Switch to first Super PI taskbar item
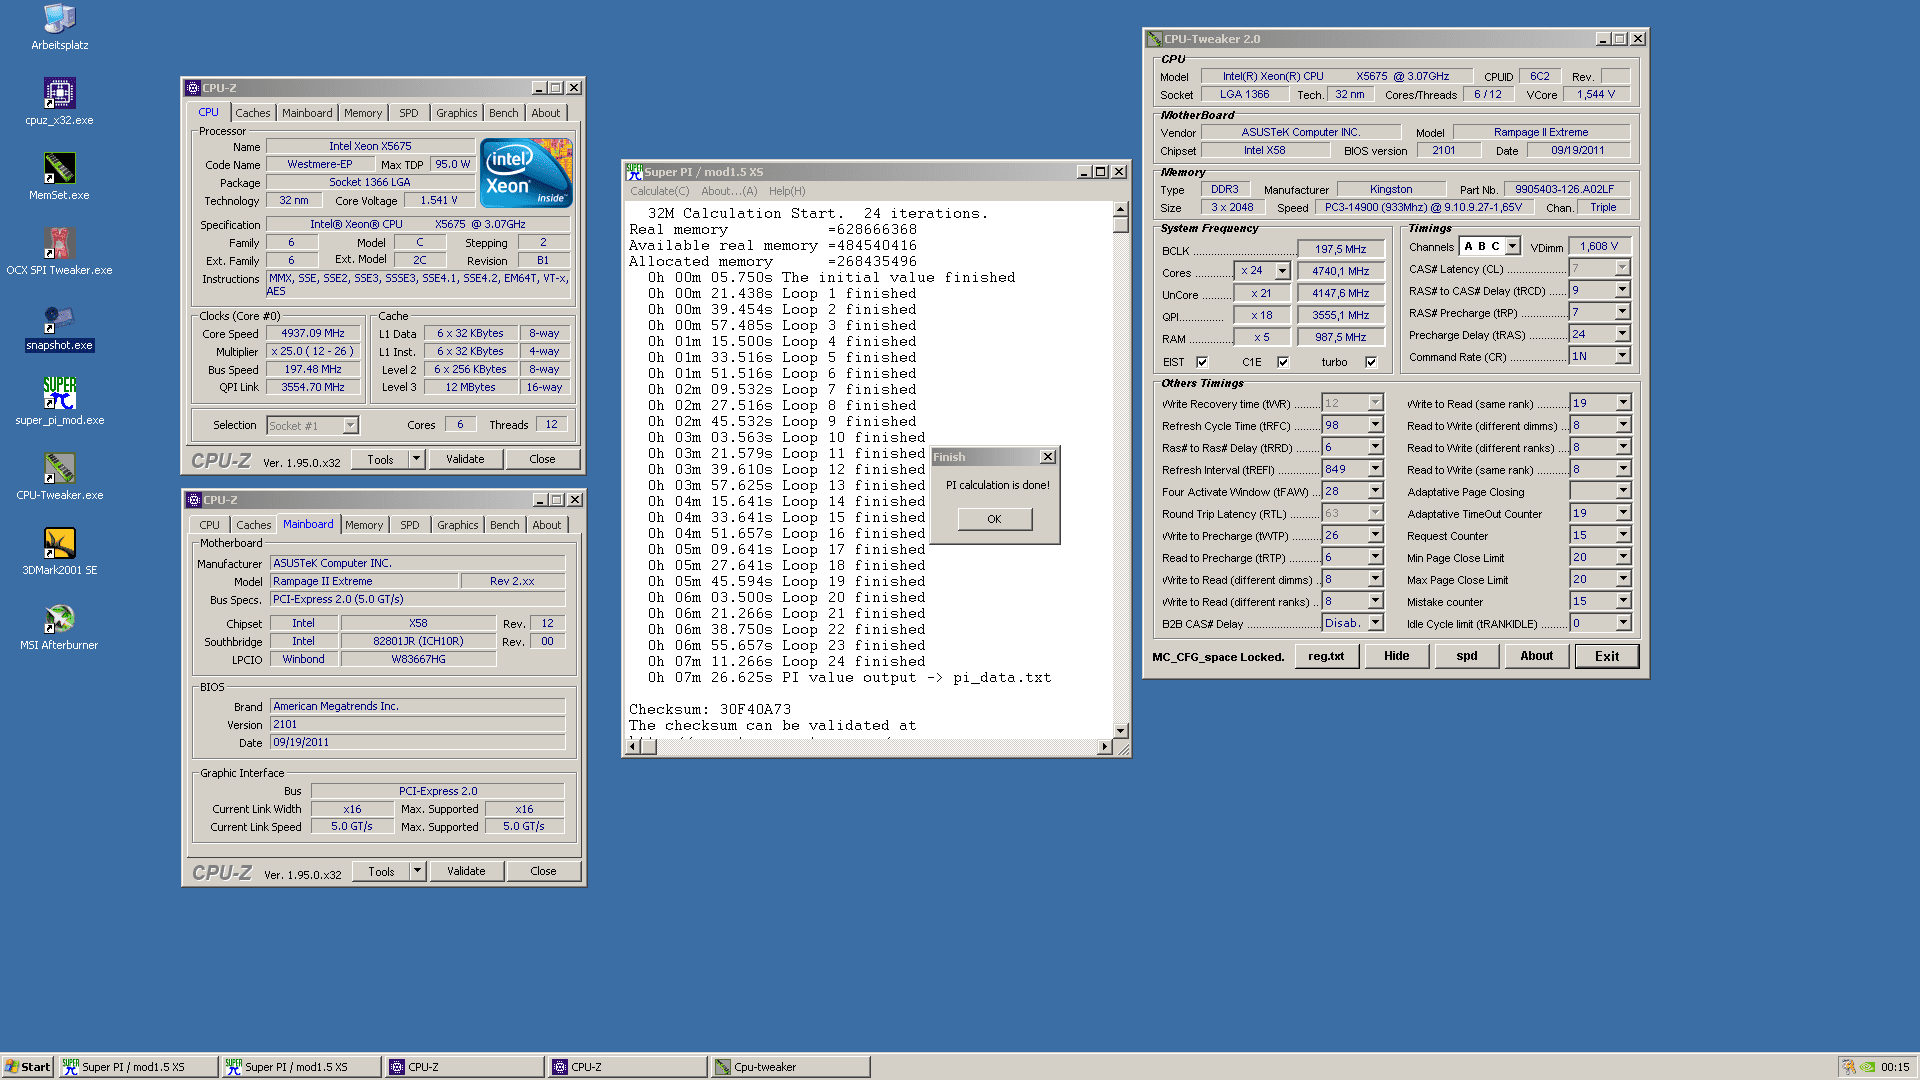 pos(138,1067)
